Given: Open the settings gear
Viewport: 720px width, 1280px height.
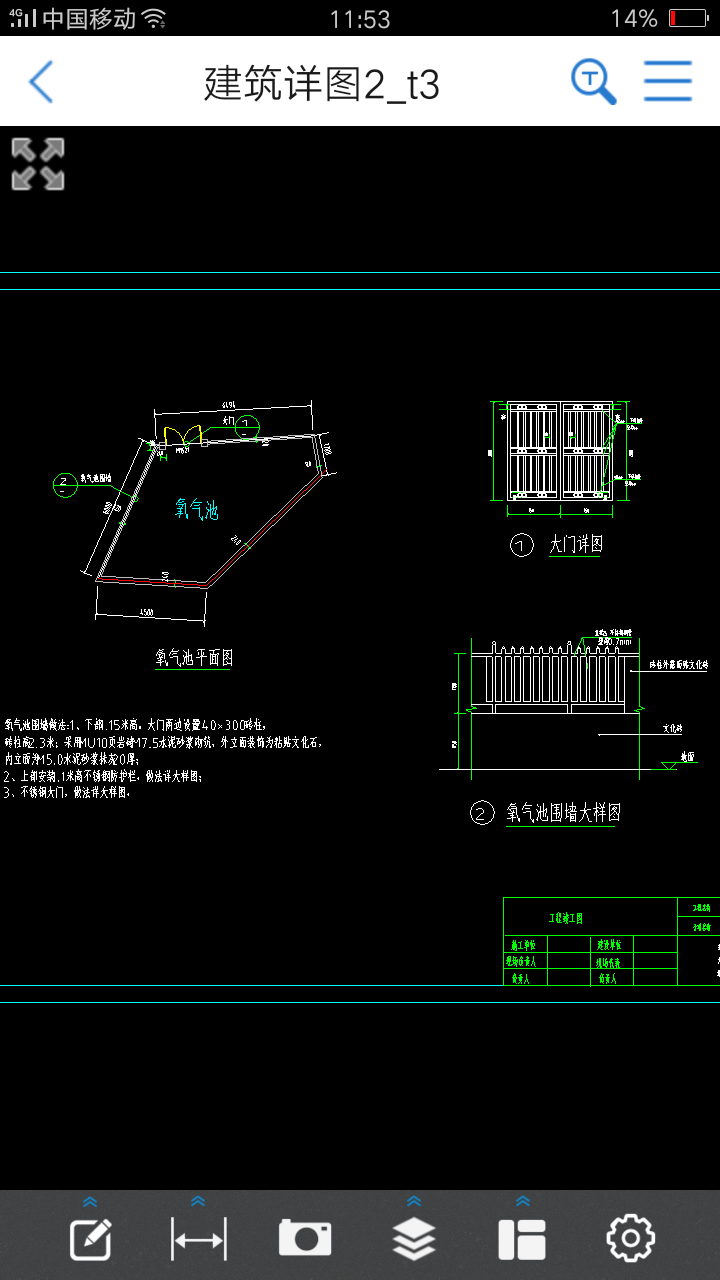Looking at the screenshot, I should 631,1239.
